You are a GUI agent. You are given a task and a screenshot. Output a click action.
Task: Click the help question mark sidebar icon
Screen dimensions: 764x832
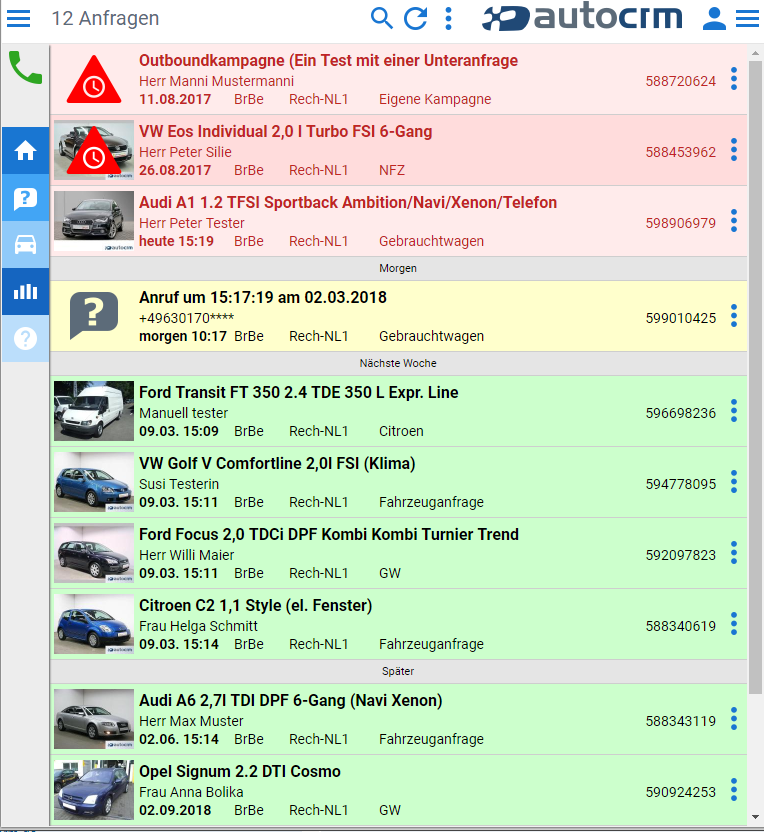[25, 338]
